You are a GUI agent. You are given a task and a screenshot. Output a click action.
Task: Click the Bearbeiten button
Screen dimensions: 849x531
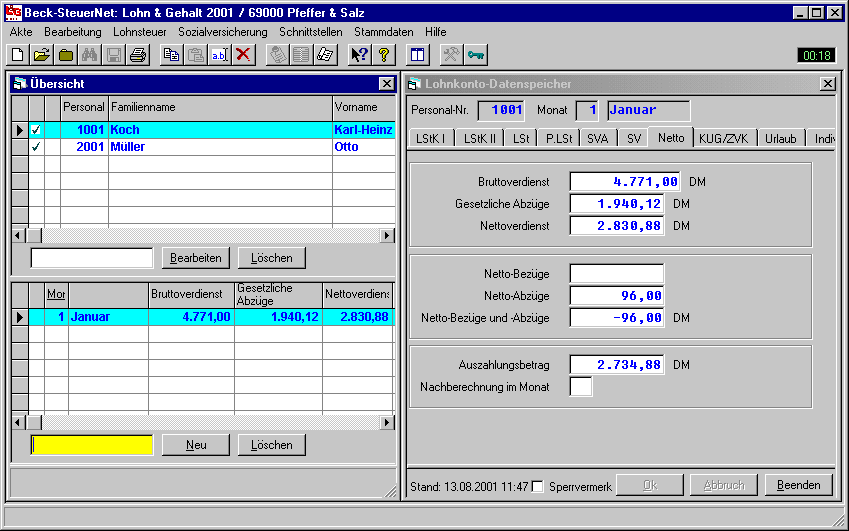pos(195,258)
